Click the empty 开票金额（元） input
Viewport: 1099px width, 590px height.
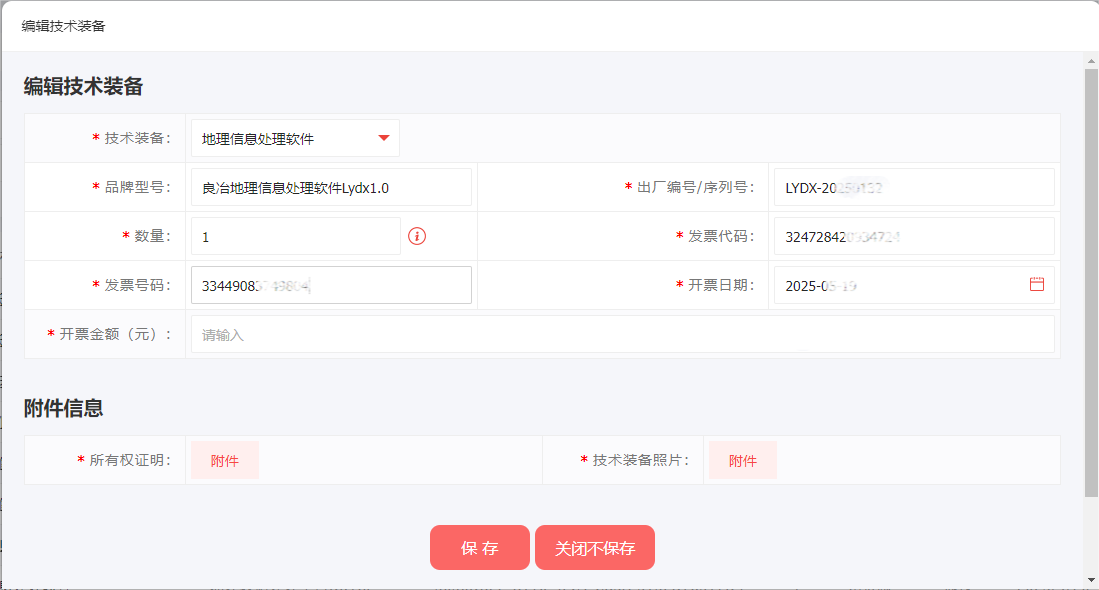click(622, 334)
